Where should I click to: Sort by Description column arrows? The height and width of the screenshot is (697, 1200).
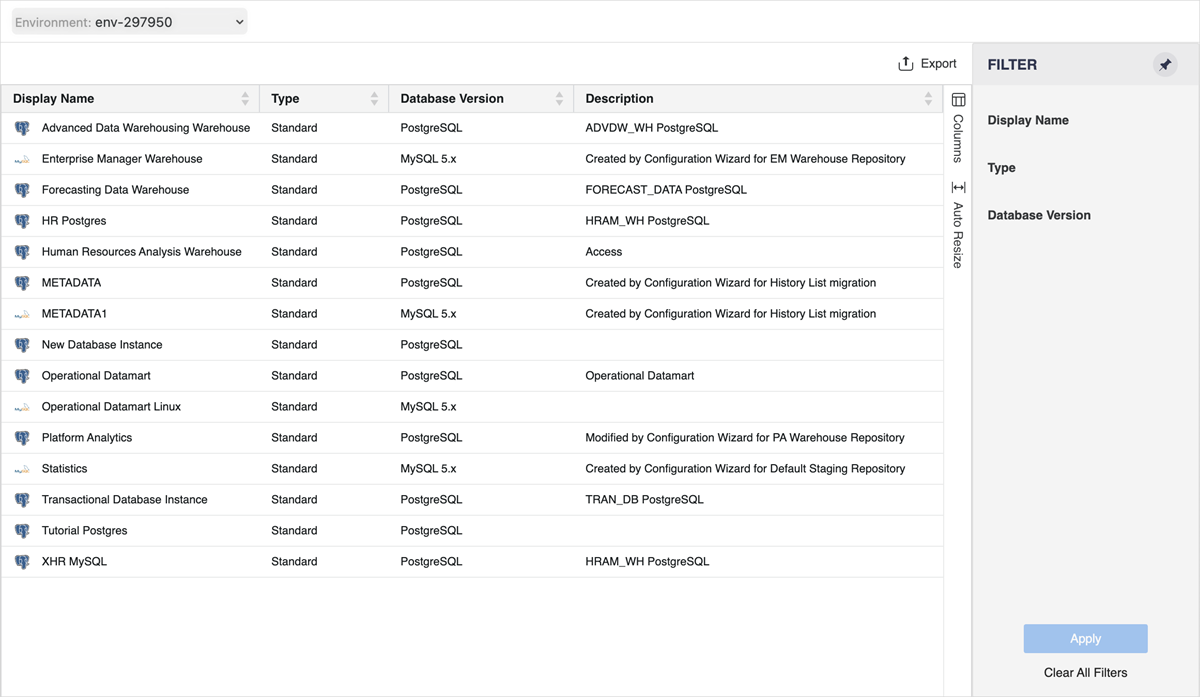(928, 99)
